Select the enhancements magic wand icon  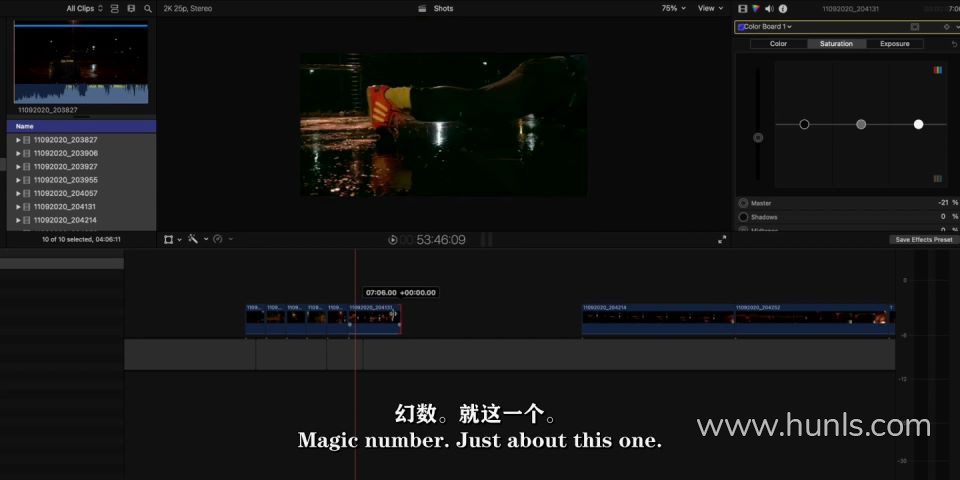point(193,239)
